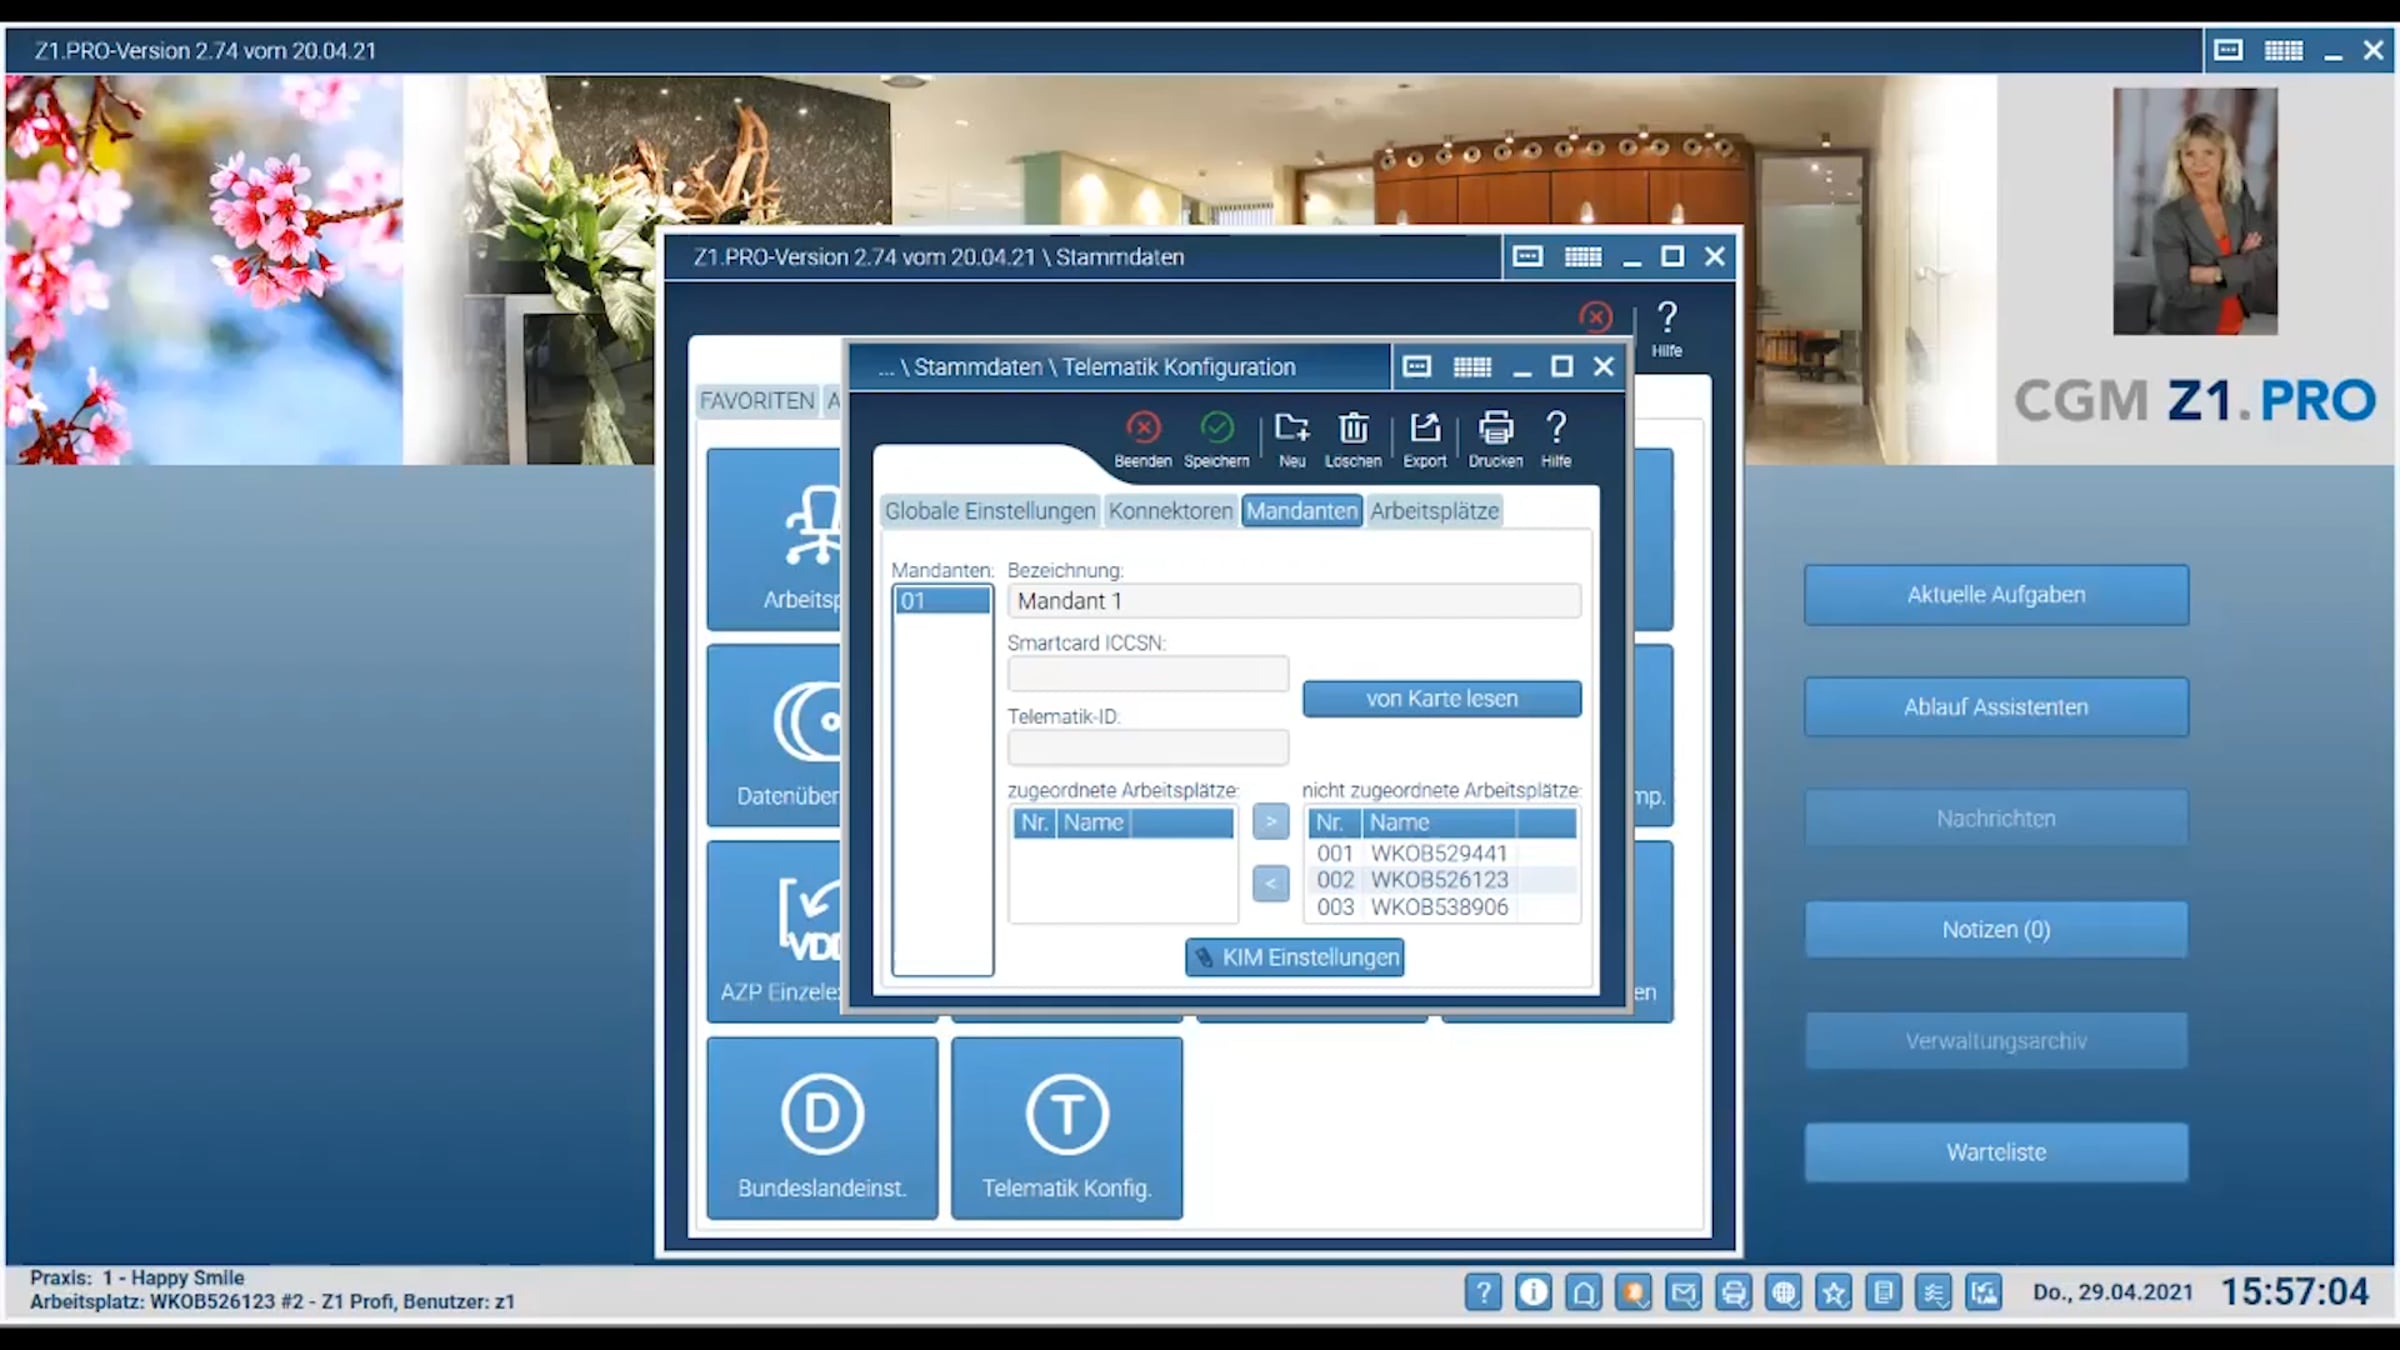Click the Drucken printer icon

(1495, 429)
